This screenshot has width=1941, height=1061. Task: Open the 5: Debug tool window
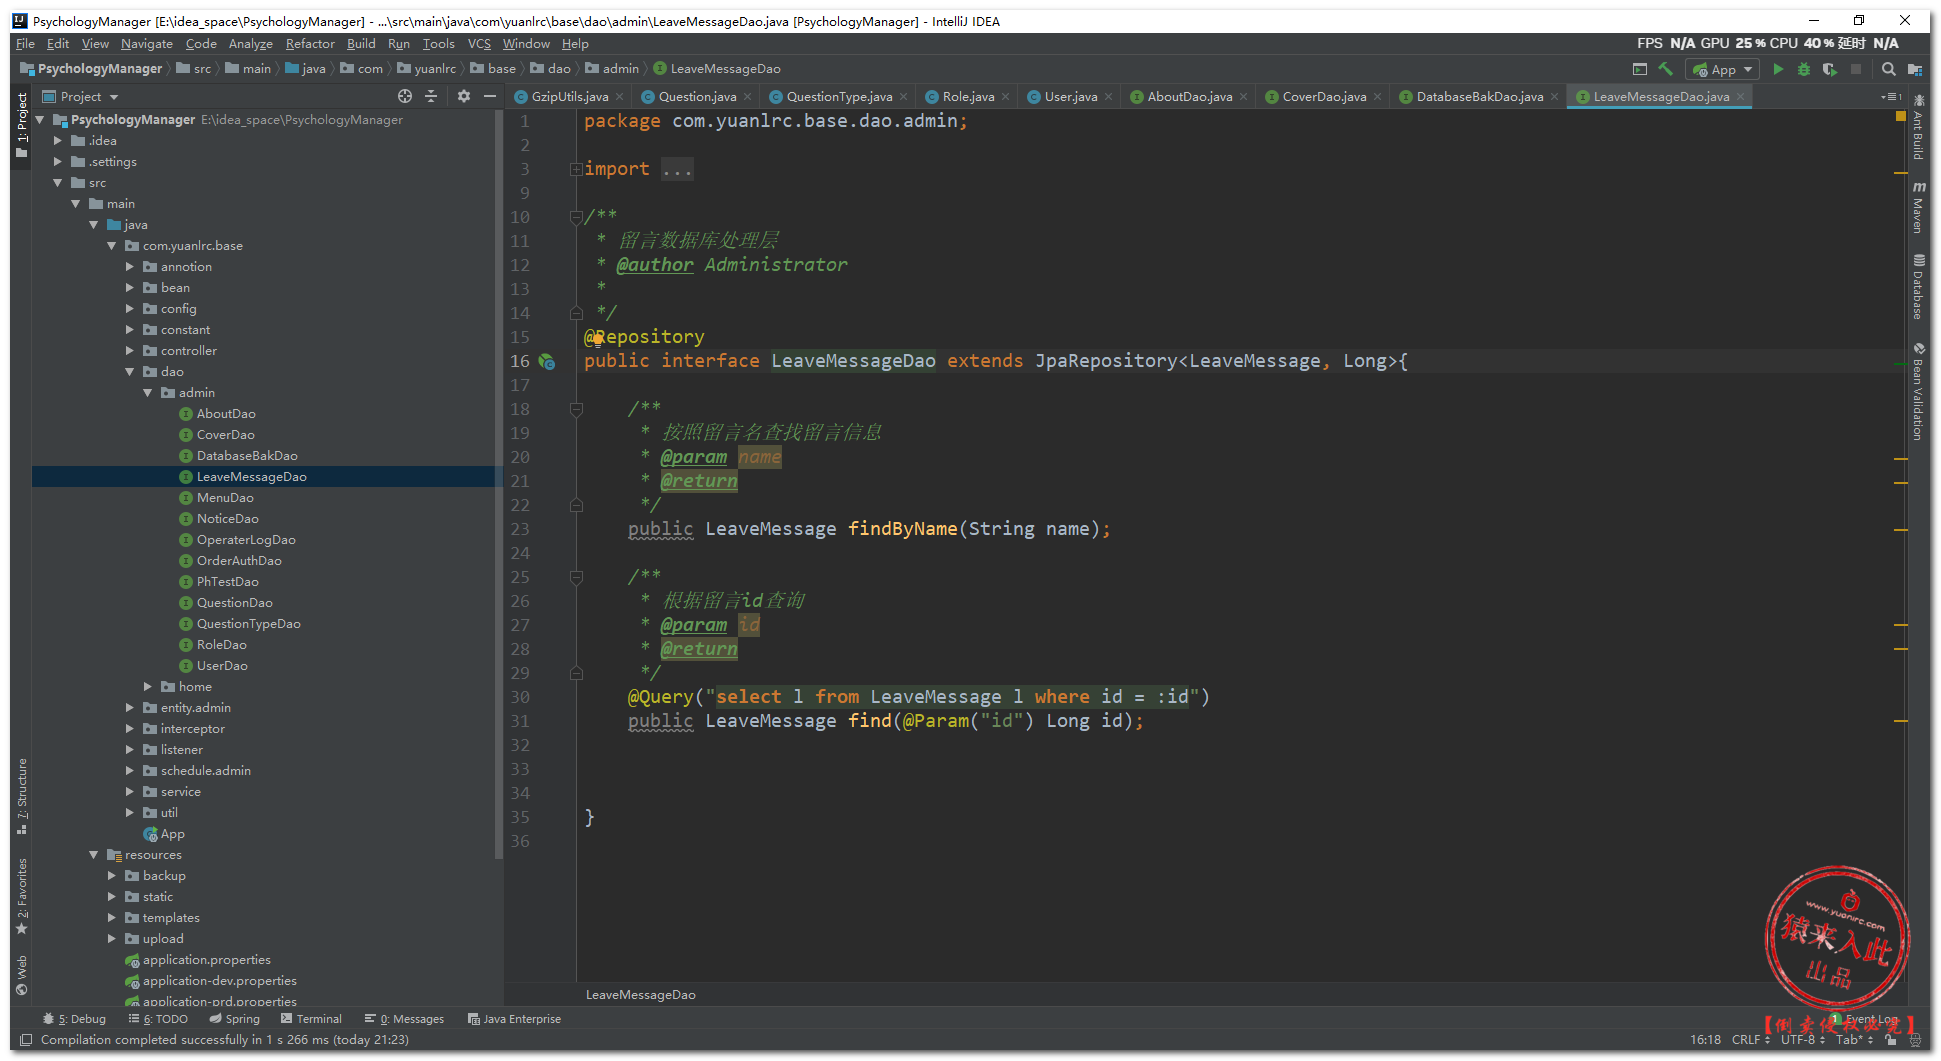75,1019
